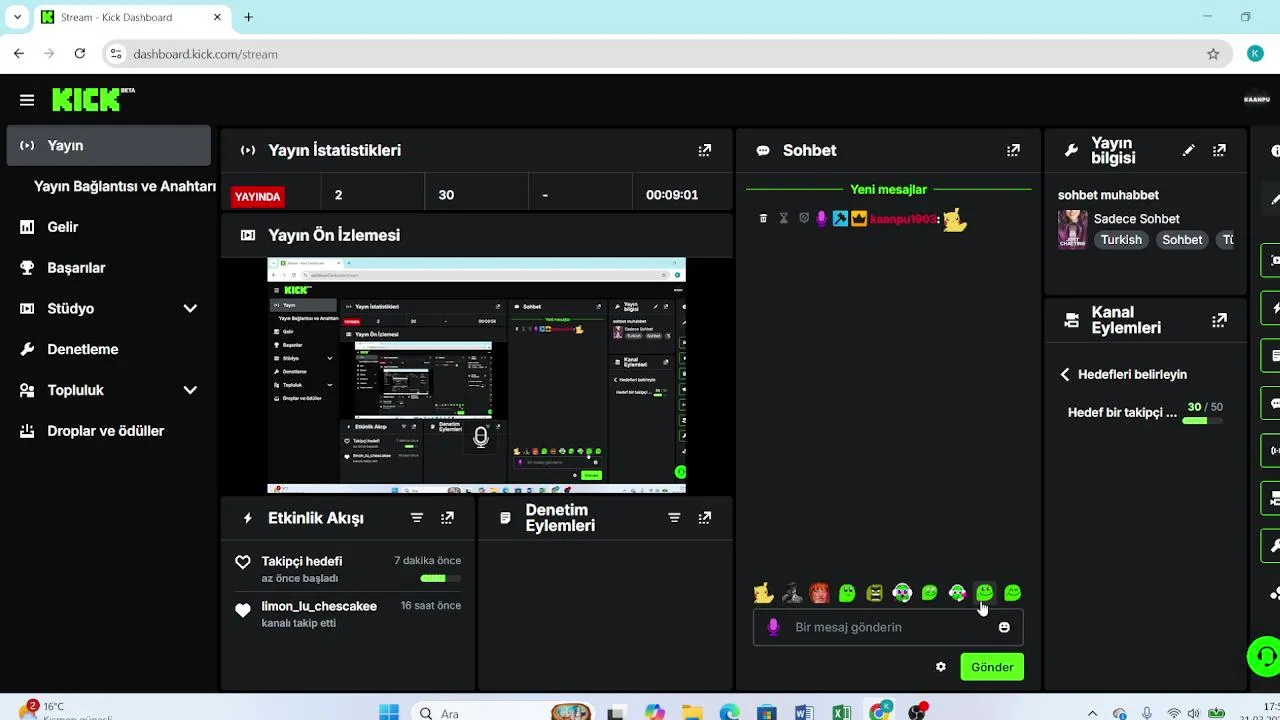The width and height of the screenshot is (1280, 720).
Task: Open Excel from the taskbar
Action: coord(841,713)
